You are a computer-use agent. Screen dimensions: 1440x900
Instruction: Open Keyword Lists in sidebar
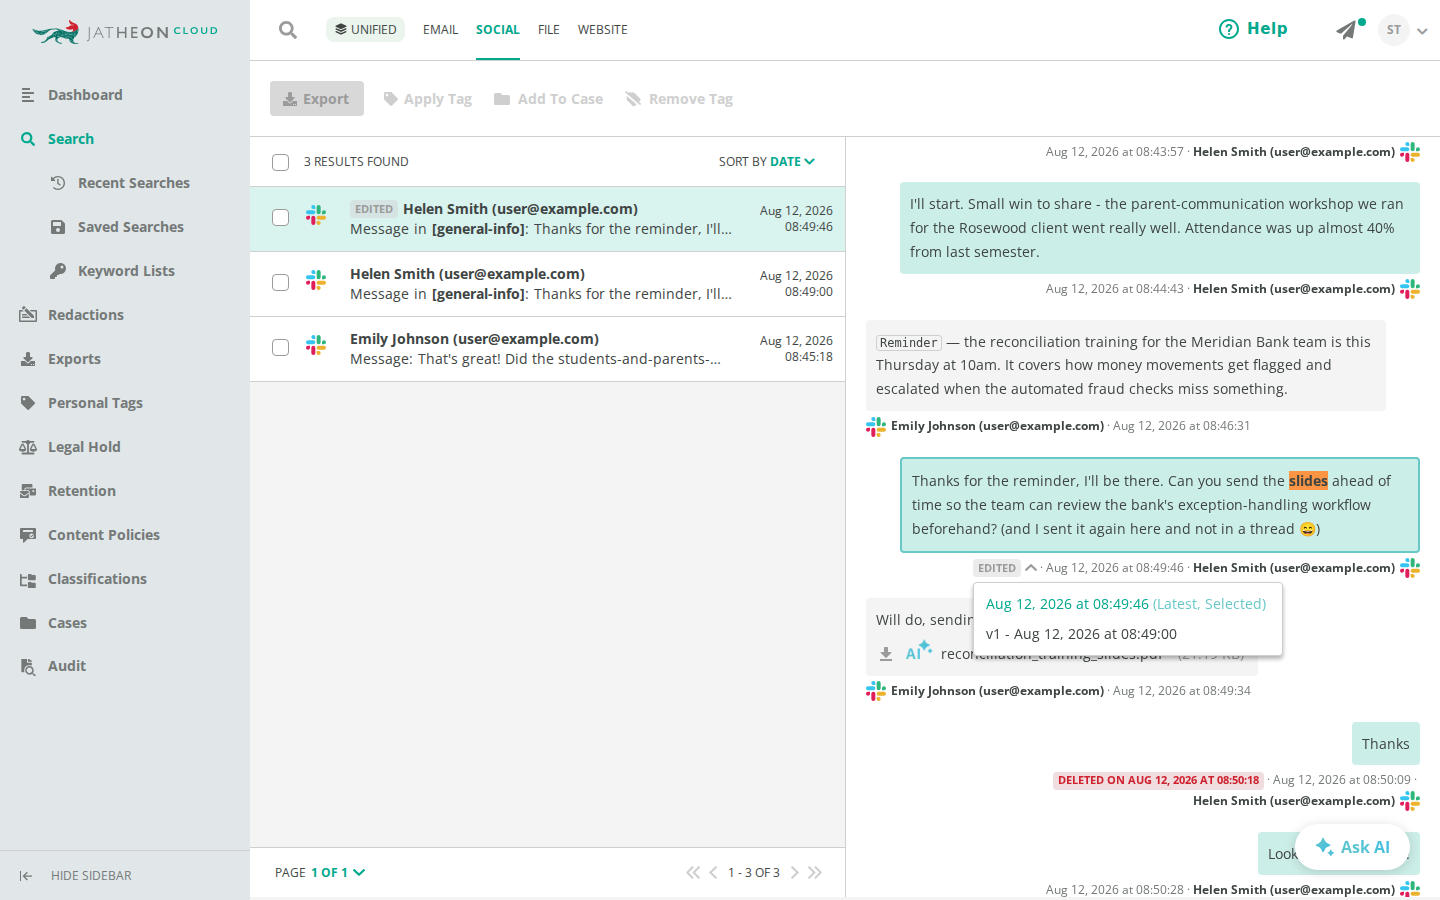[125, 271]
